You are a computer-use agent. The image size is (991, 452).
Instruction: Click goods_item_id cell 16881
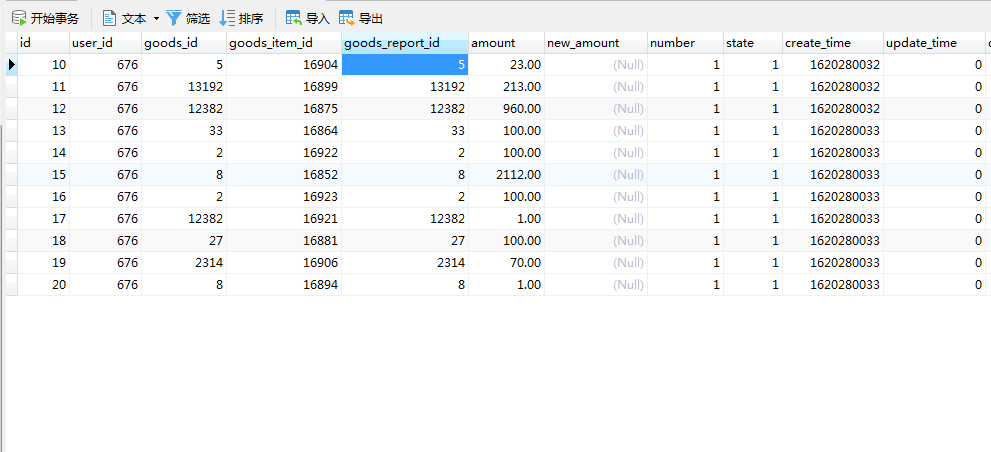point(284,241)
